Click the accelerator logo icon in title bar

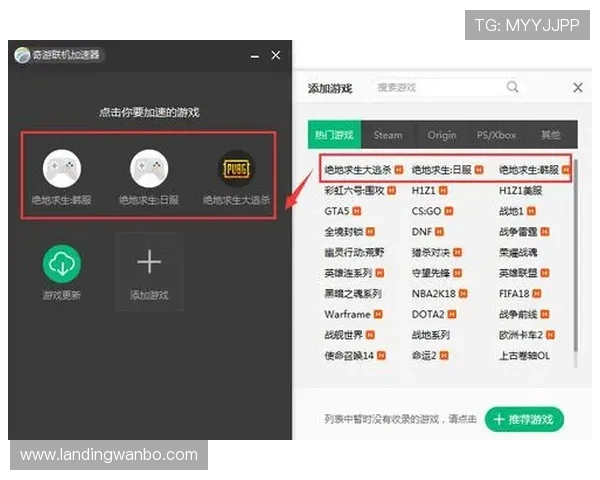pyautogui.click(x=22, y=55)
